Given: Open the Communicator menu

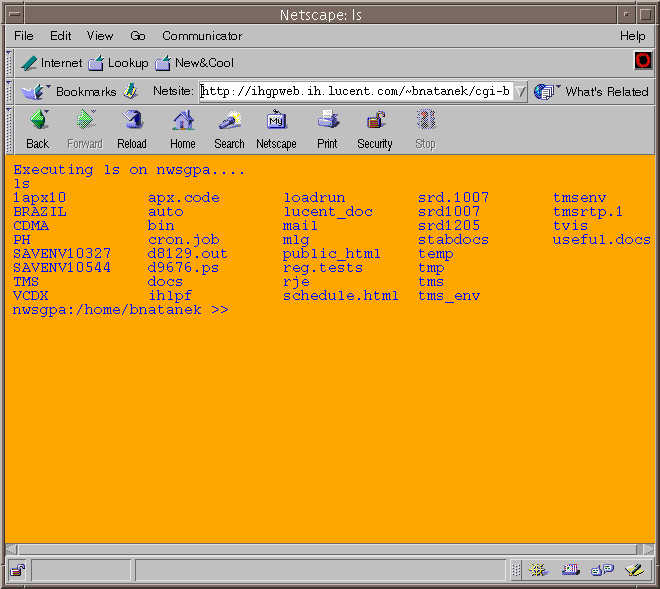Looking at the screenshot, I should pyautogui.click(x=202, y=36).
